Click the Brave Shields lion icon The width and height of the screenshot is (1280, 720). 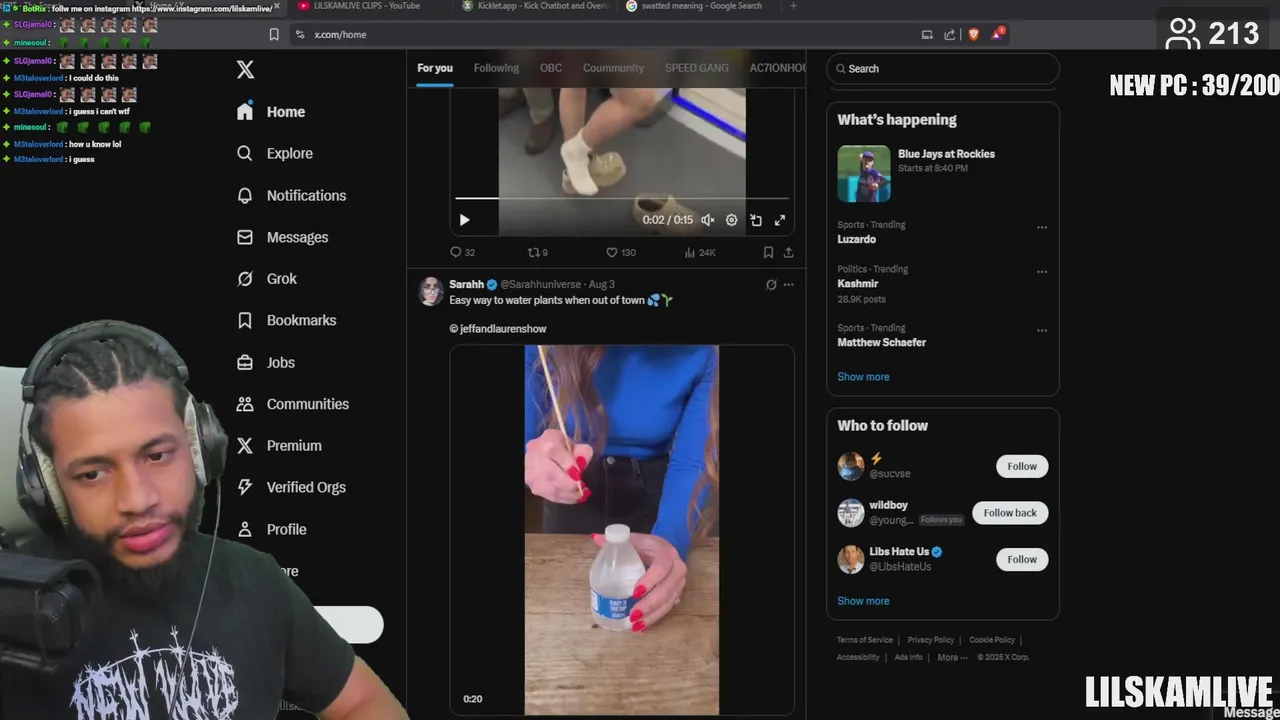point(974,34)
